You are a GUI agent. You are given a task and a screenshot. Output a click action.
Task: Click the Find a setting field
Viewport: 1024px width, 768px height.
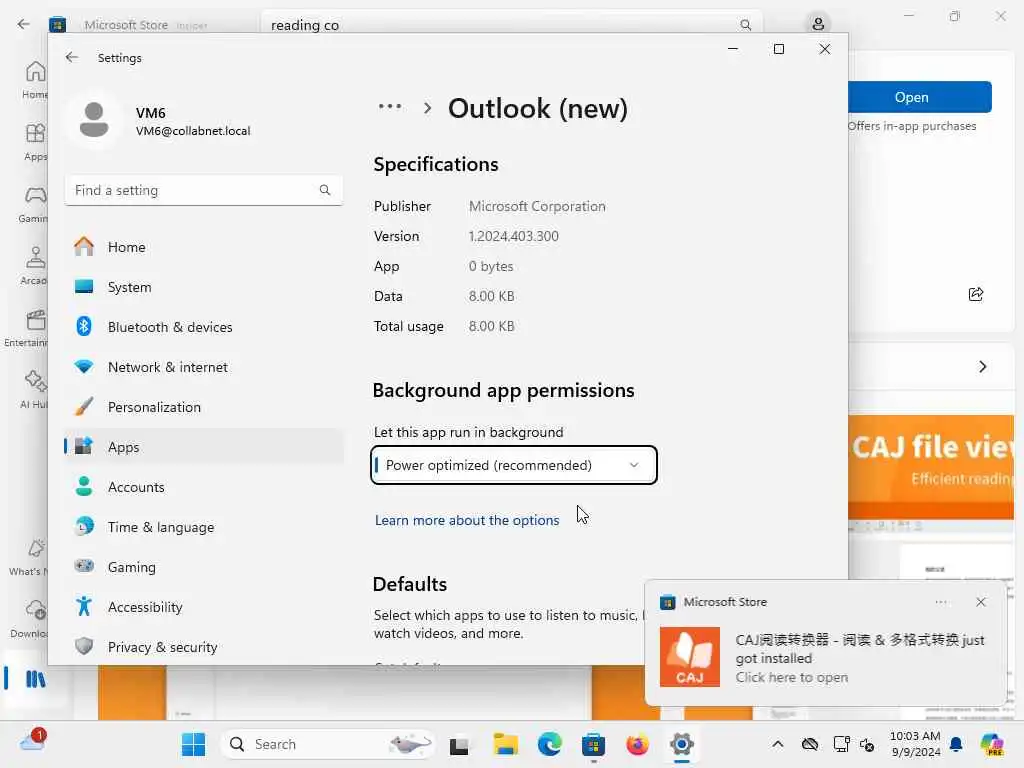[x=204, y=190]
